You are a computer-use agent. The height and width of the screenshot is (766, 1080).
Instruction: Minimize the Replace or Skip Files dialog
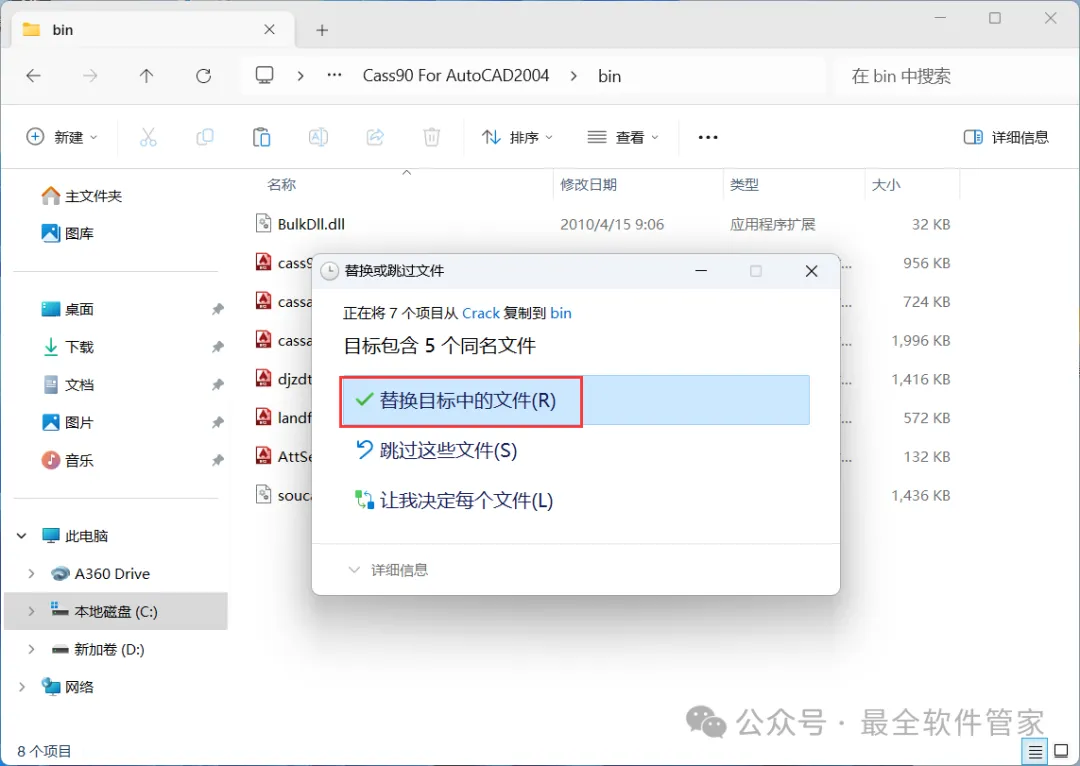pyautogui.click(x=701, y=271)
